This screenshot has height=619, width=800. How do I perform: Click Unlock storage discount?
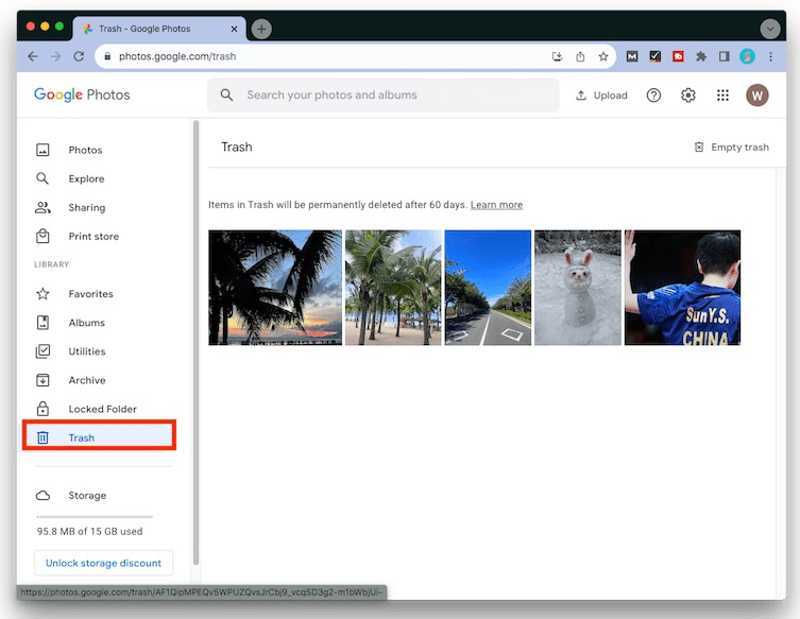point(103,562)
